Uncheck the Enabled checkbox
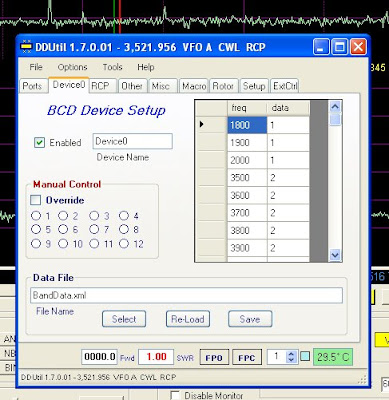The width and height of the screenshot is (389, 400). pyautogui.click(x=39, y=143)
